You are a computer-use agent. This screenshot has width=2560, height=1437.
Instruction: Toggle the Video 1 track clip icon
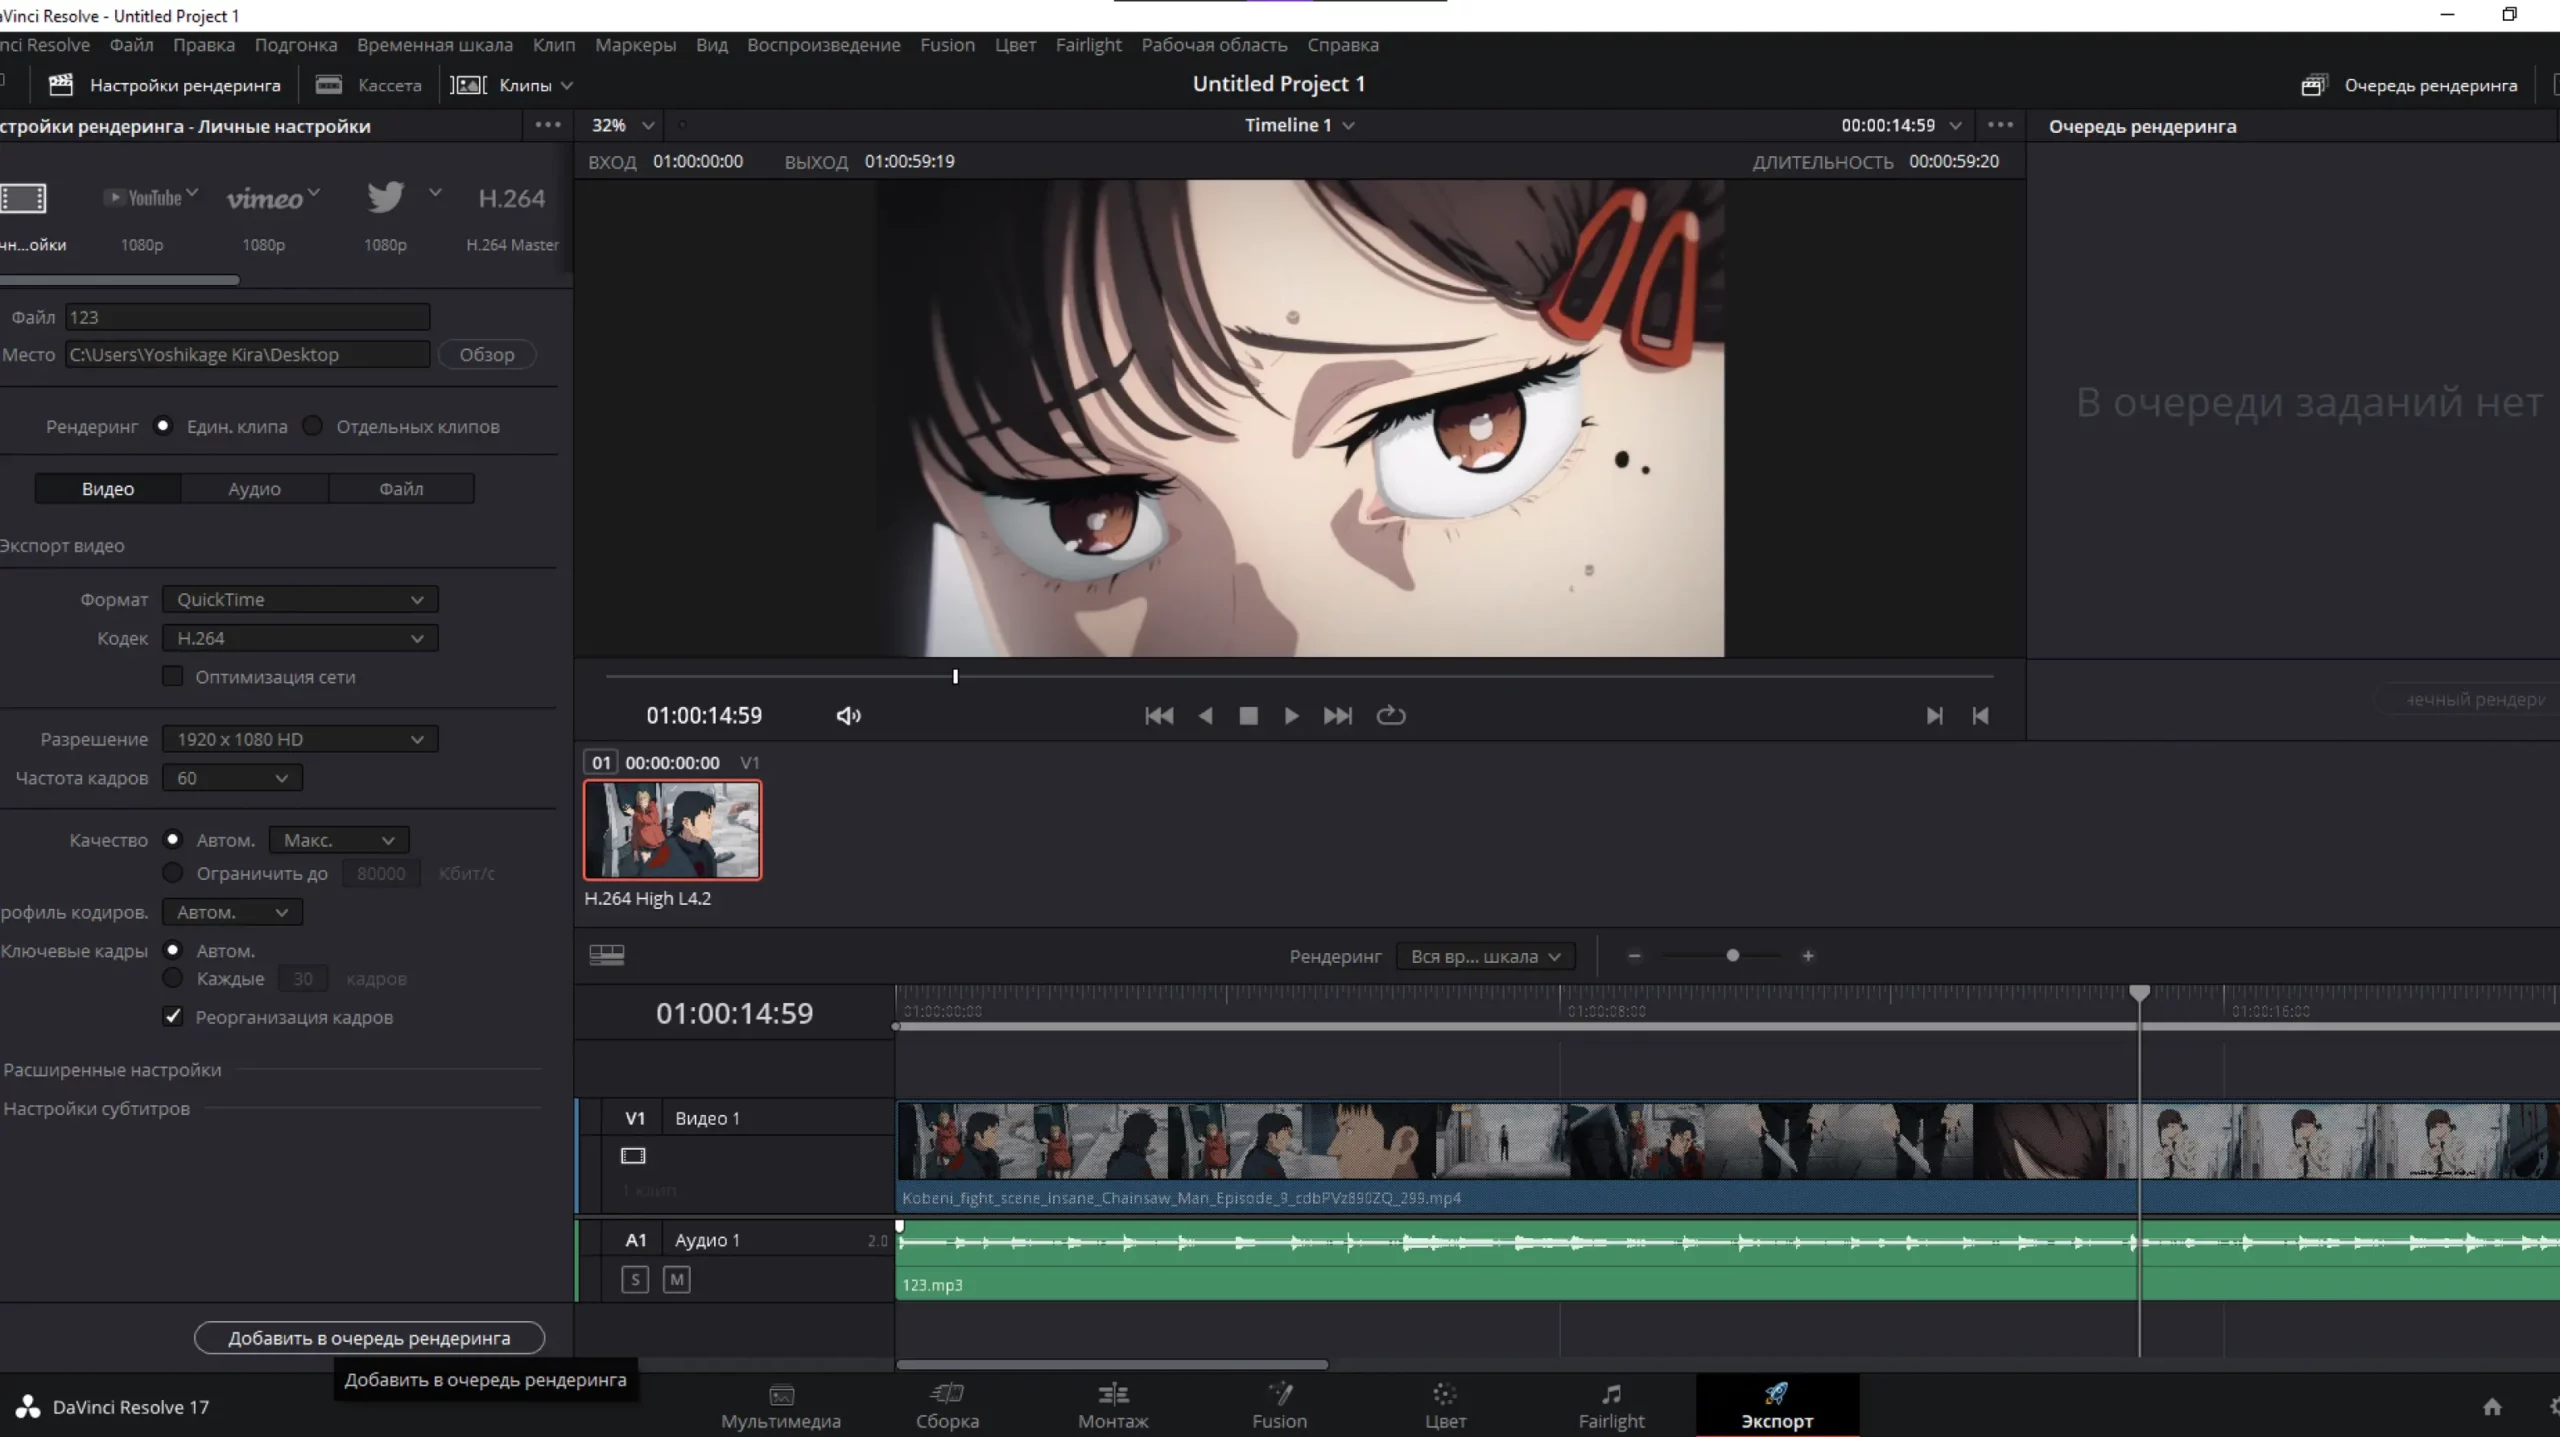pyautogui.click(x=633, y=1156)
